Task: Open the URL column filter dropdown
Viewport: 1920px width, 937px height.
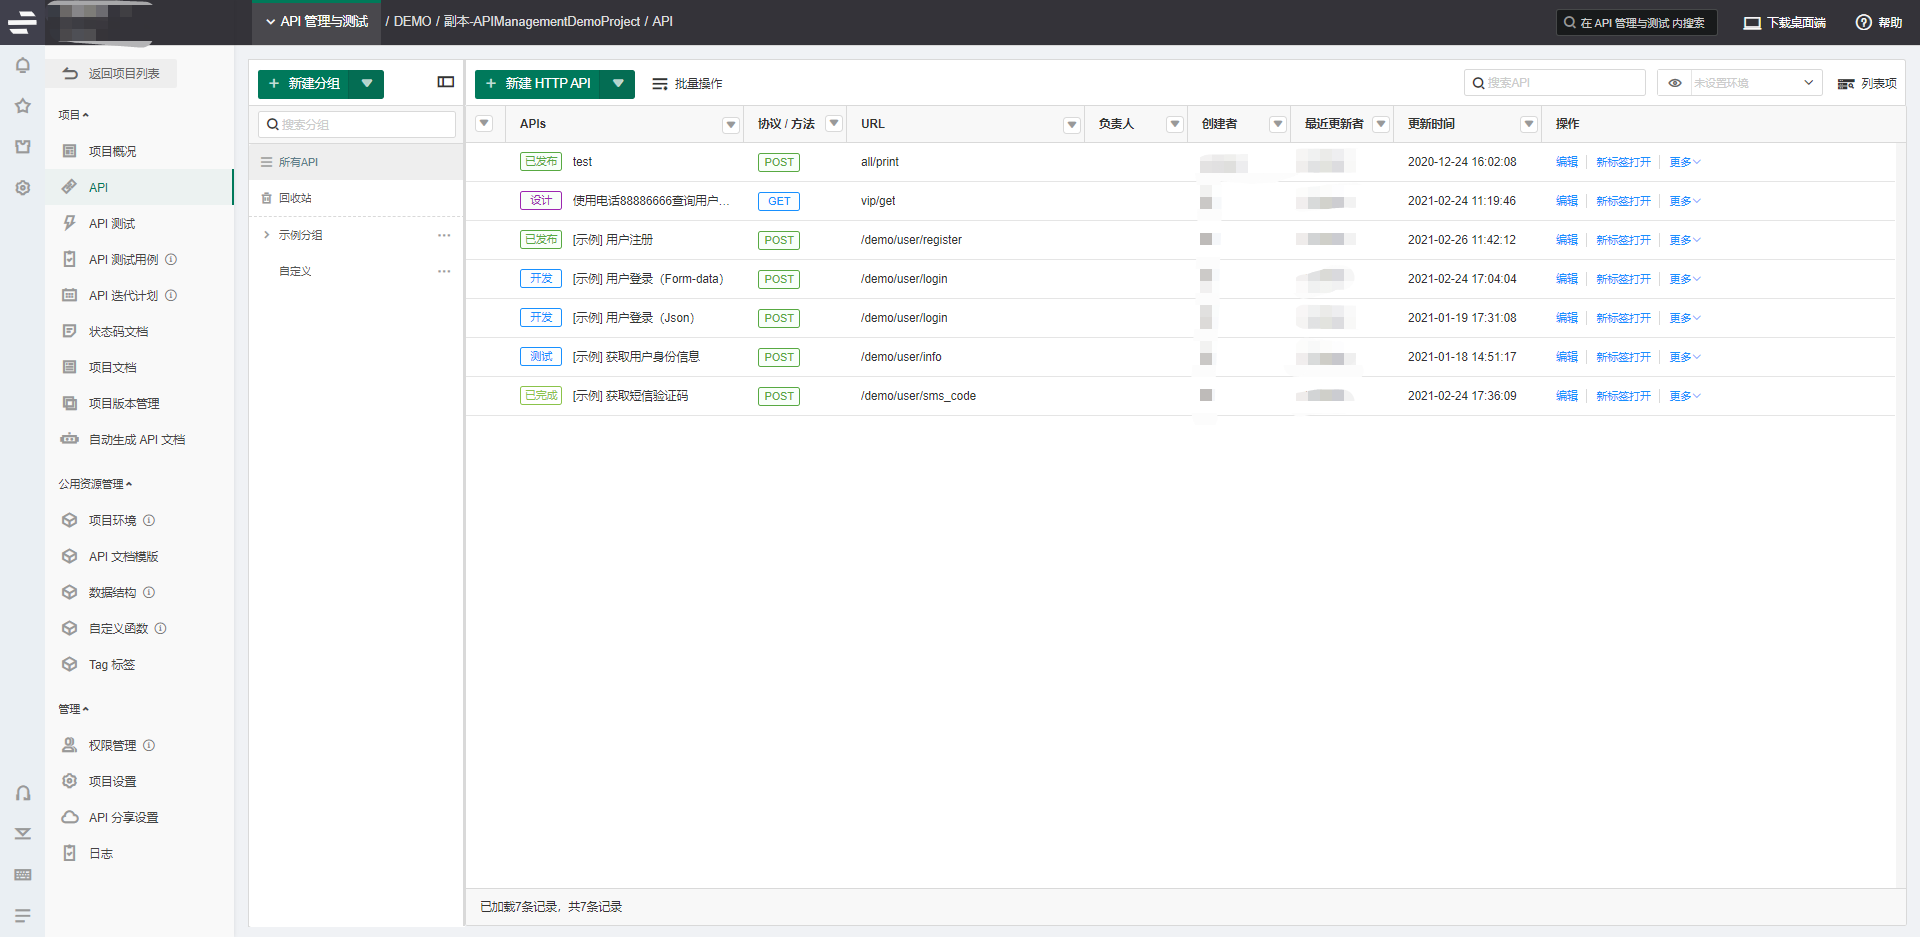Action: click(1072, 124)
